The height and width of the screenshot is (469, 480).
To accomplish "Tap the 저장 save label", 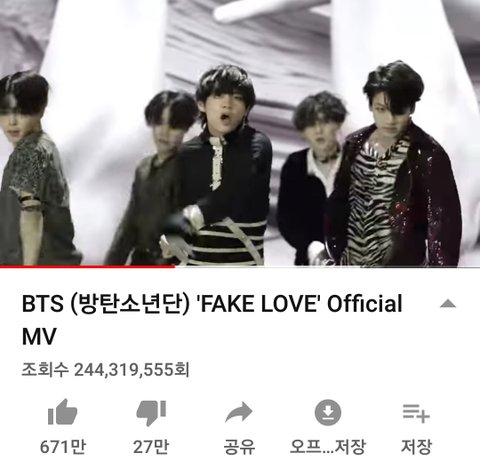I will (416, 447).
